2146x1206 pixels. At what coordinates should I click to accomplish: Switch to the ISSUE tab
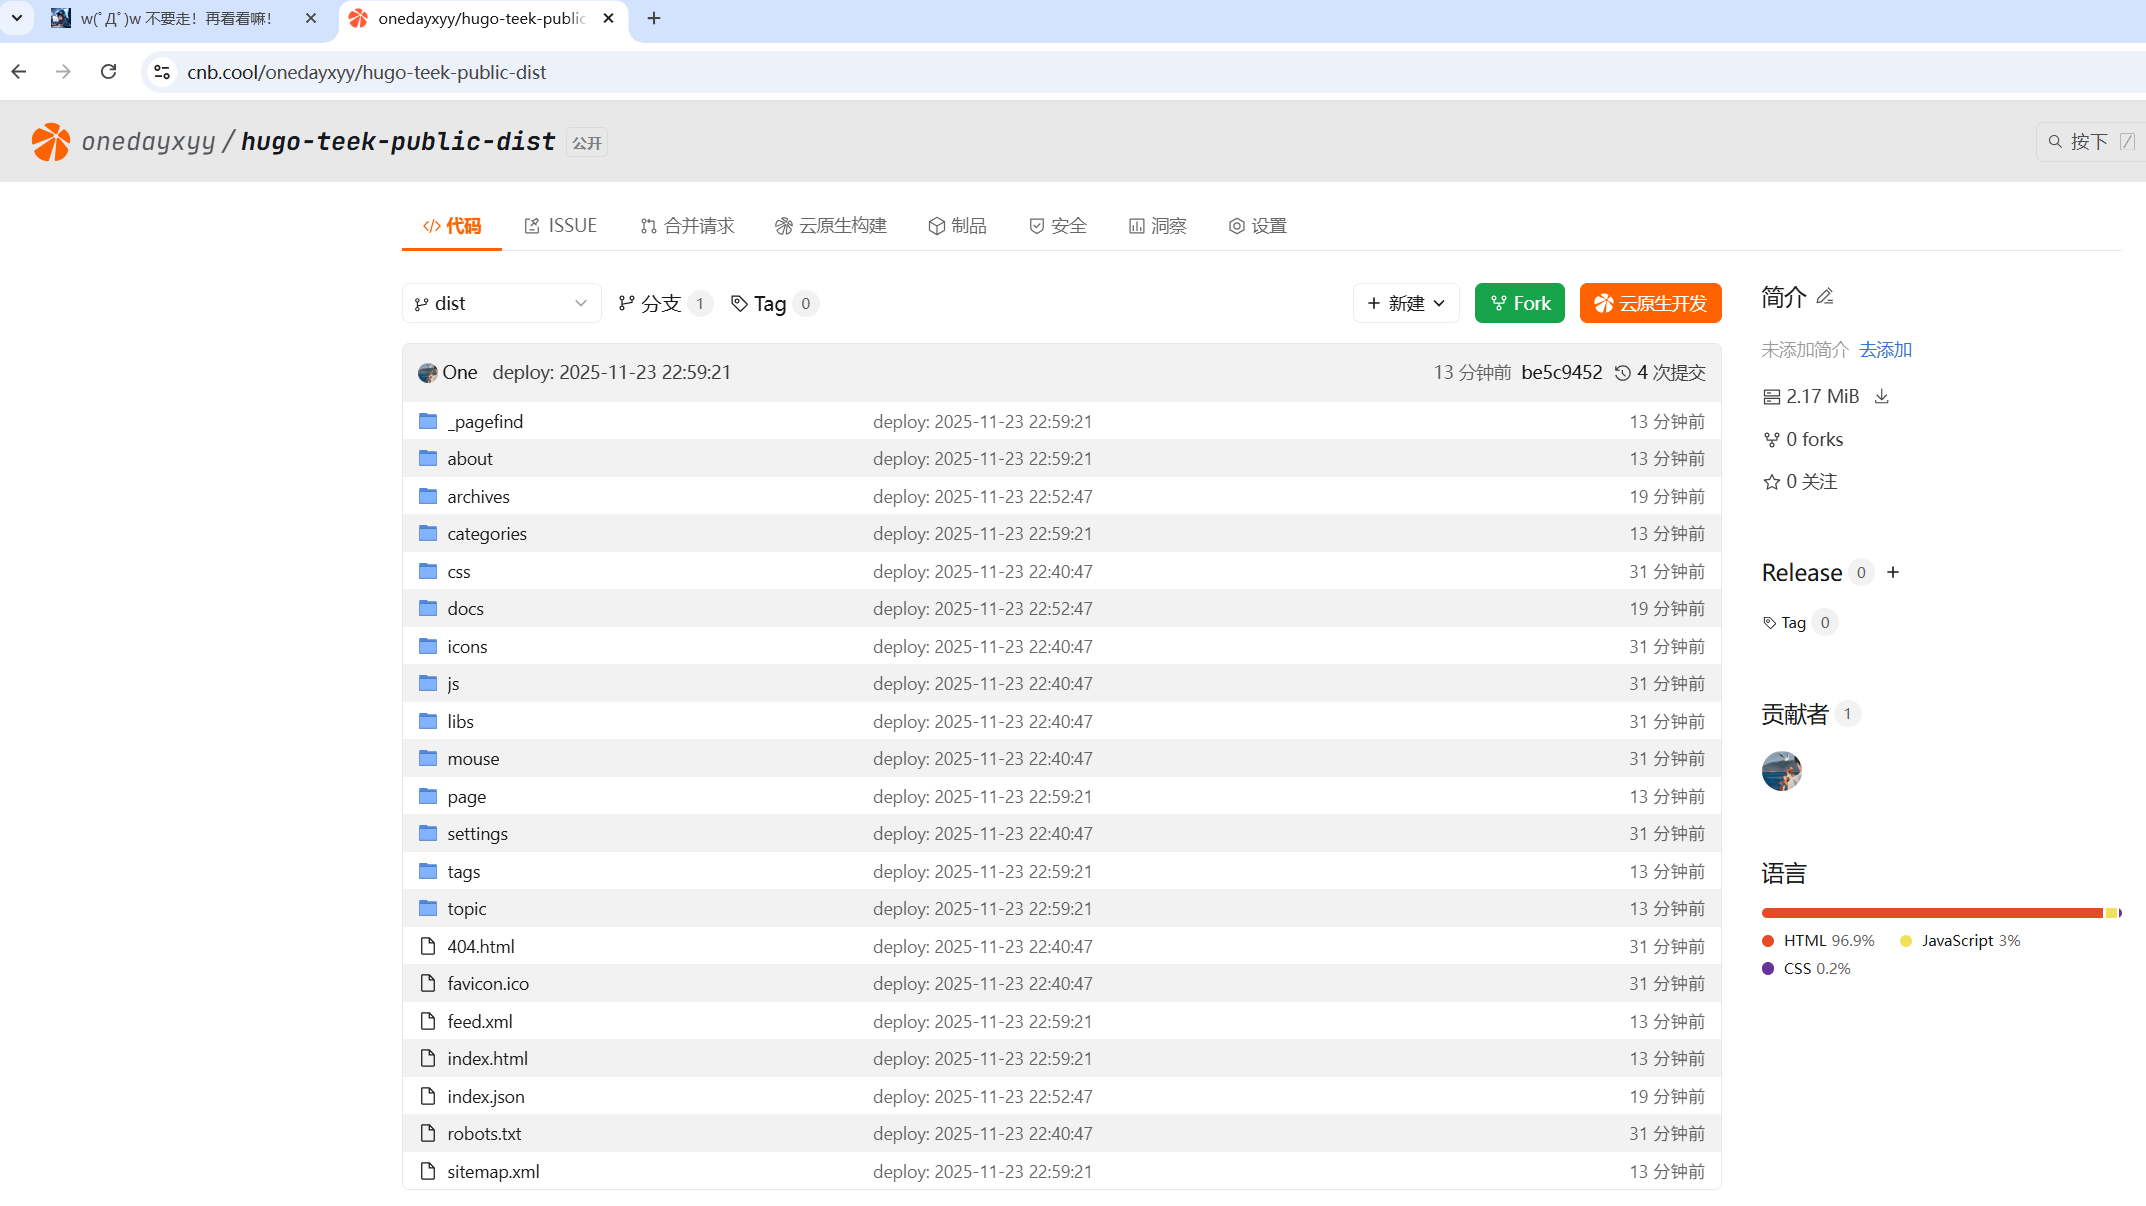coord(560,226)
